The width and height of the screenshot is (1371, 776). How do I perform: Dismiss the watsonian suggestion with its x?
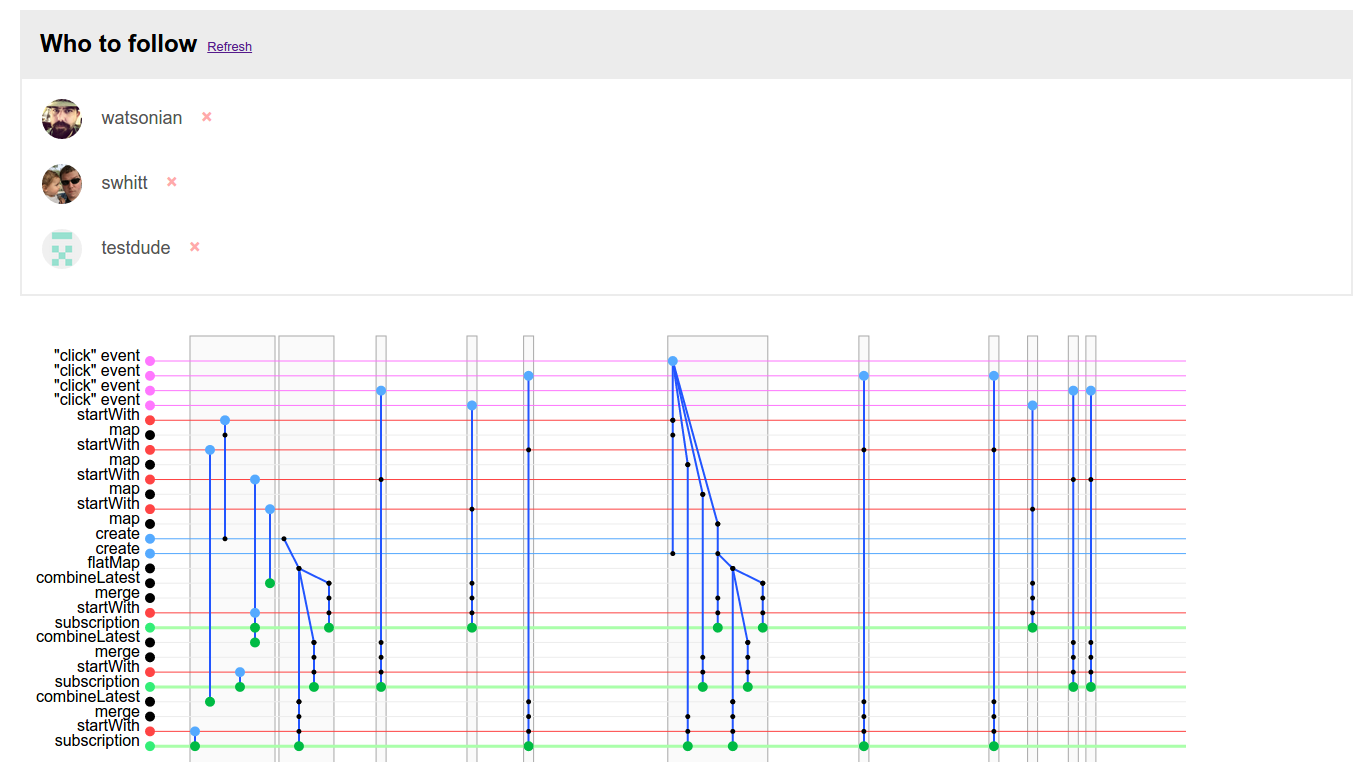207,117
